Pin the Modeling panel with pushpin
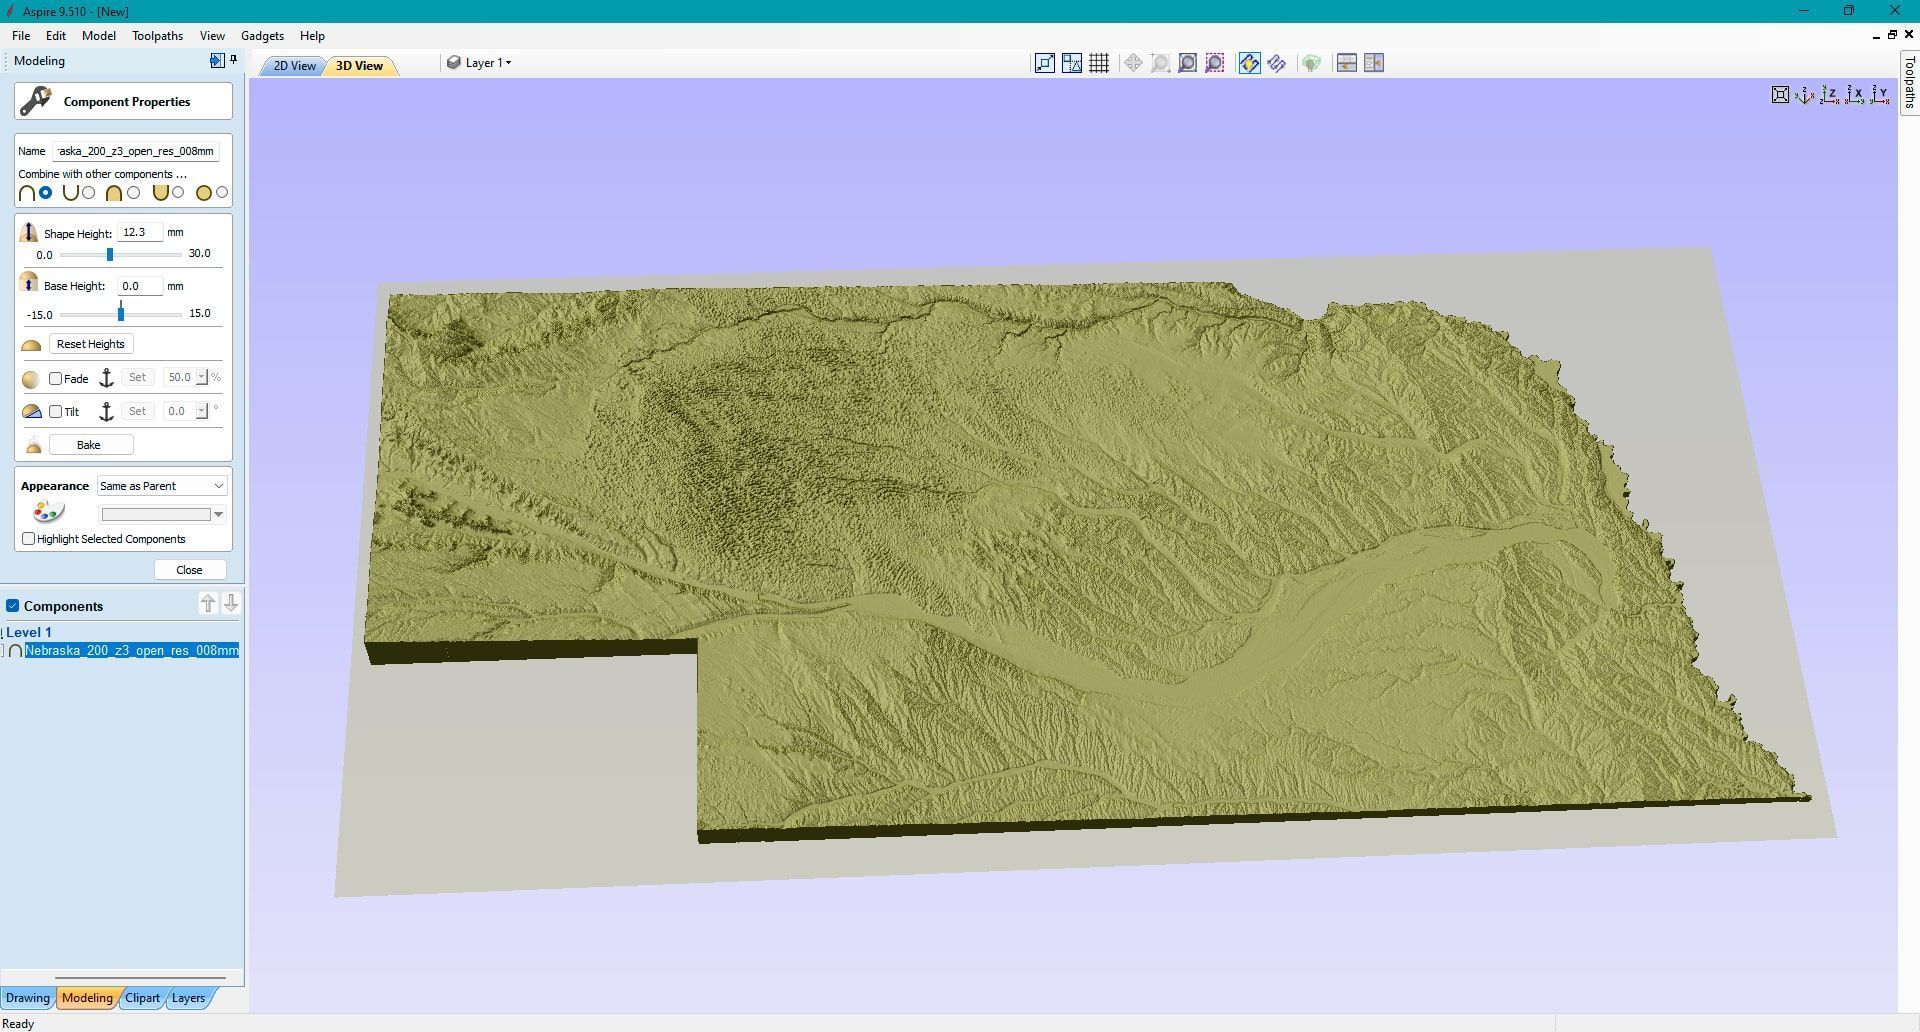Viewport: 1920px width, 1032px height. 234,60
